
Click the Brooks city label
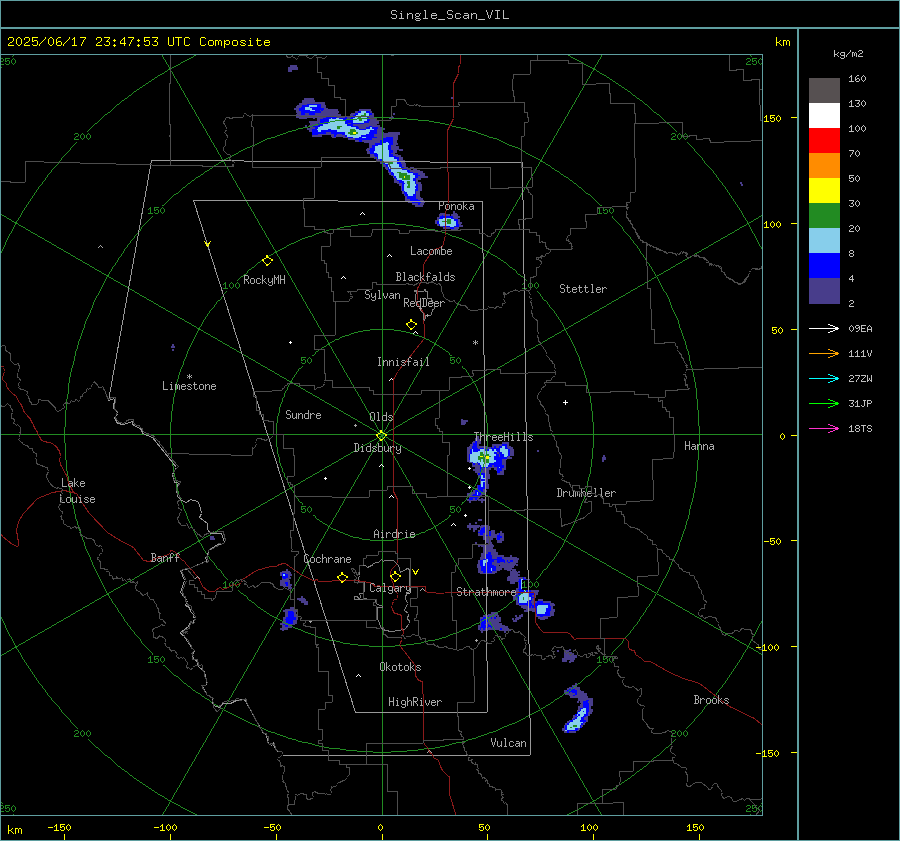[x=711, y=700]
